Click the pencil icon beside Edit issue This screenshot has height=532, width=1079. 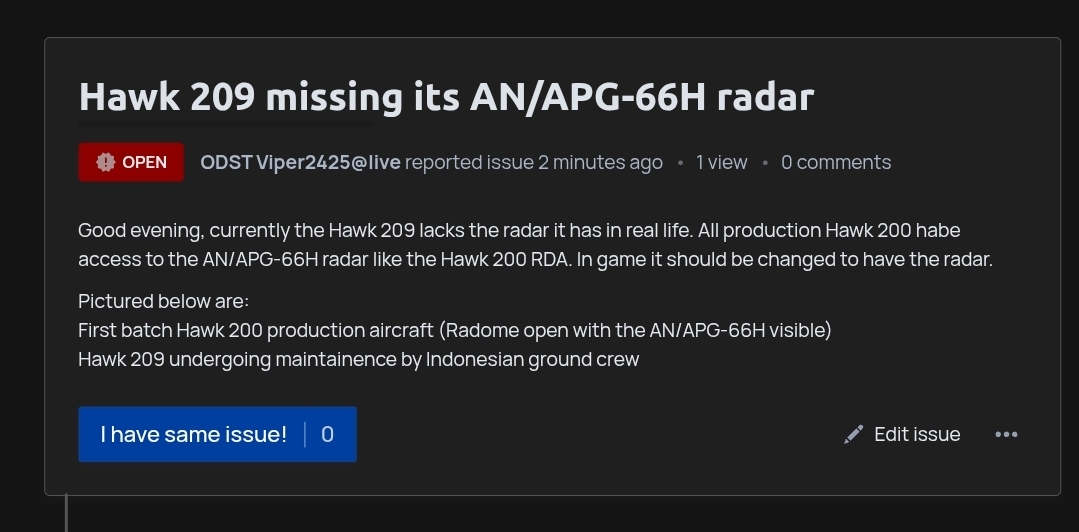tap(853, 434)
